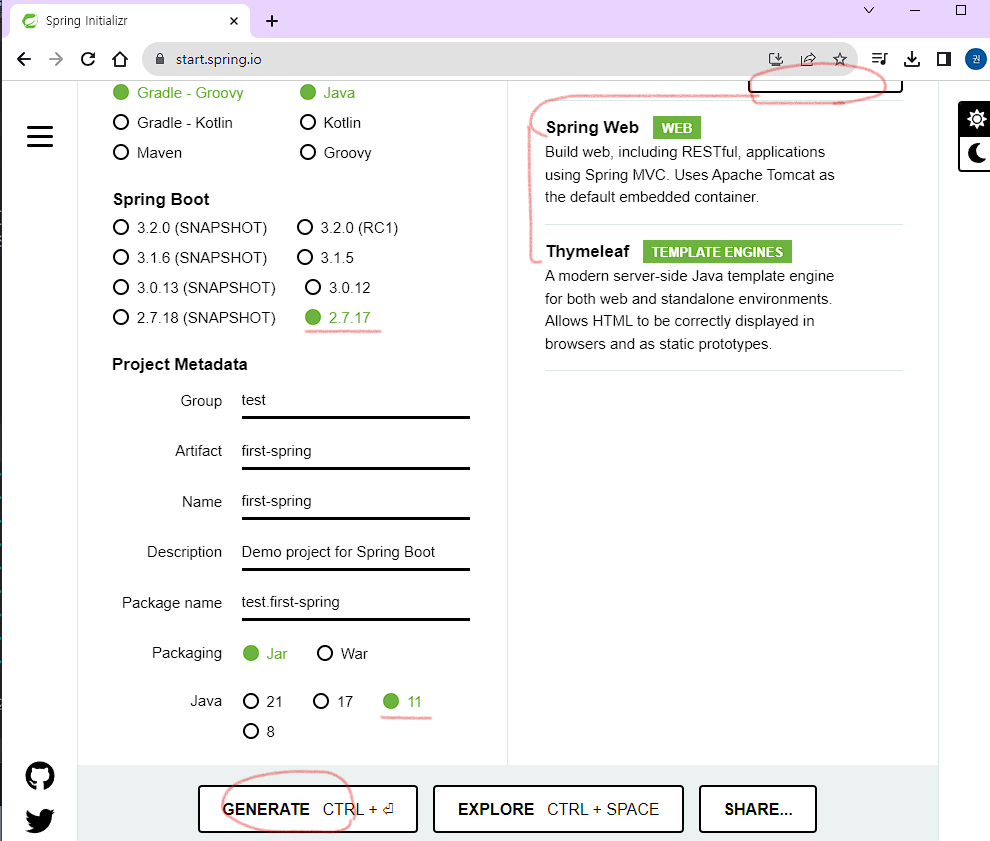Open tab search chevron

(869, 10)
